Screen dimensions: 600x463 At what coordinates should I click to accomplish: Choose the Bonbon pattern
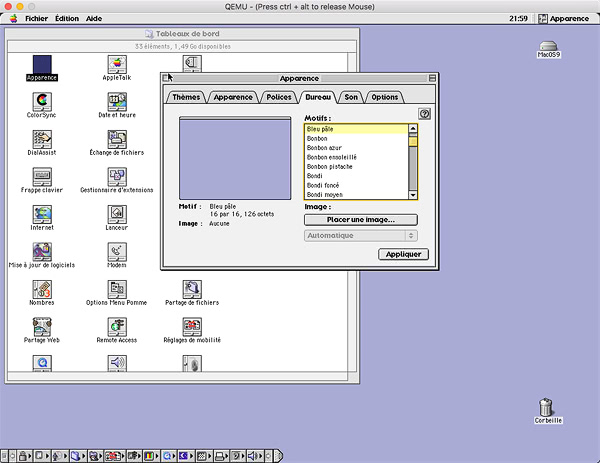coord(357,139)
